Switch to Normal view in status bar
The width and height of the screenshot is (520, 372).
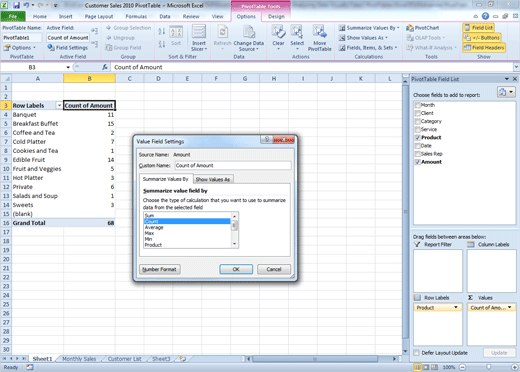point(417,367)
